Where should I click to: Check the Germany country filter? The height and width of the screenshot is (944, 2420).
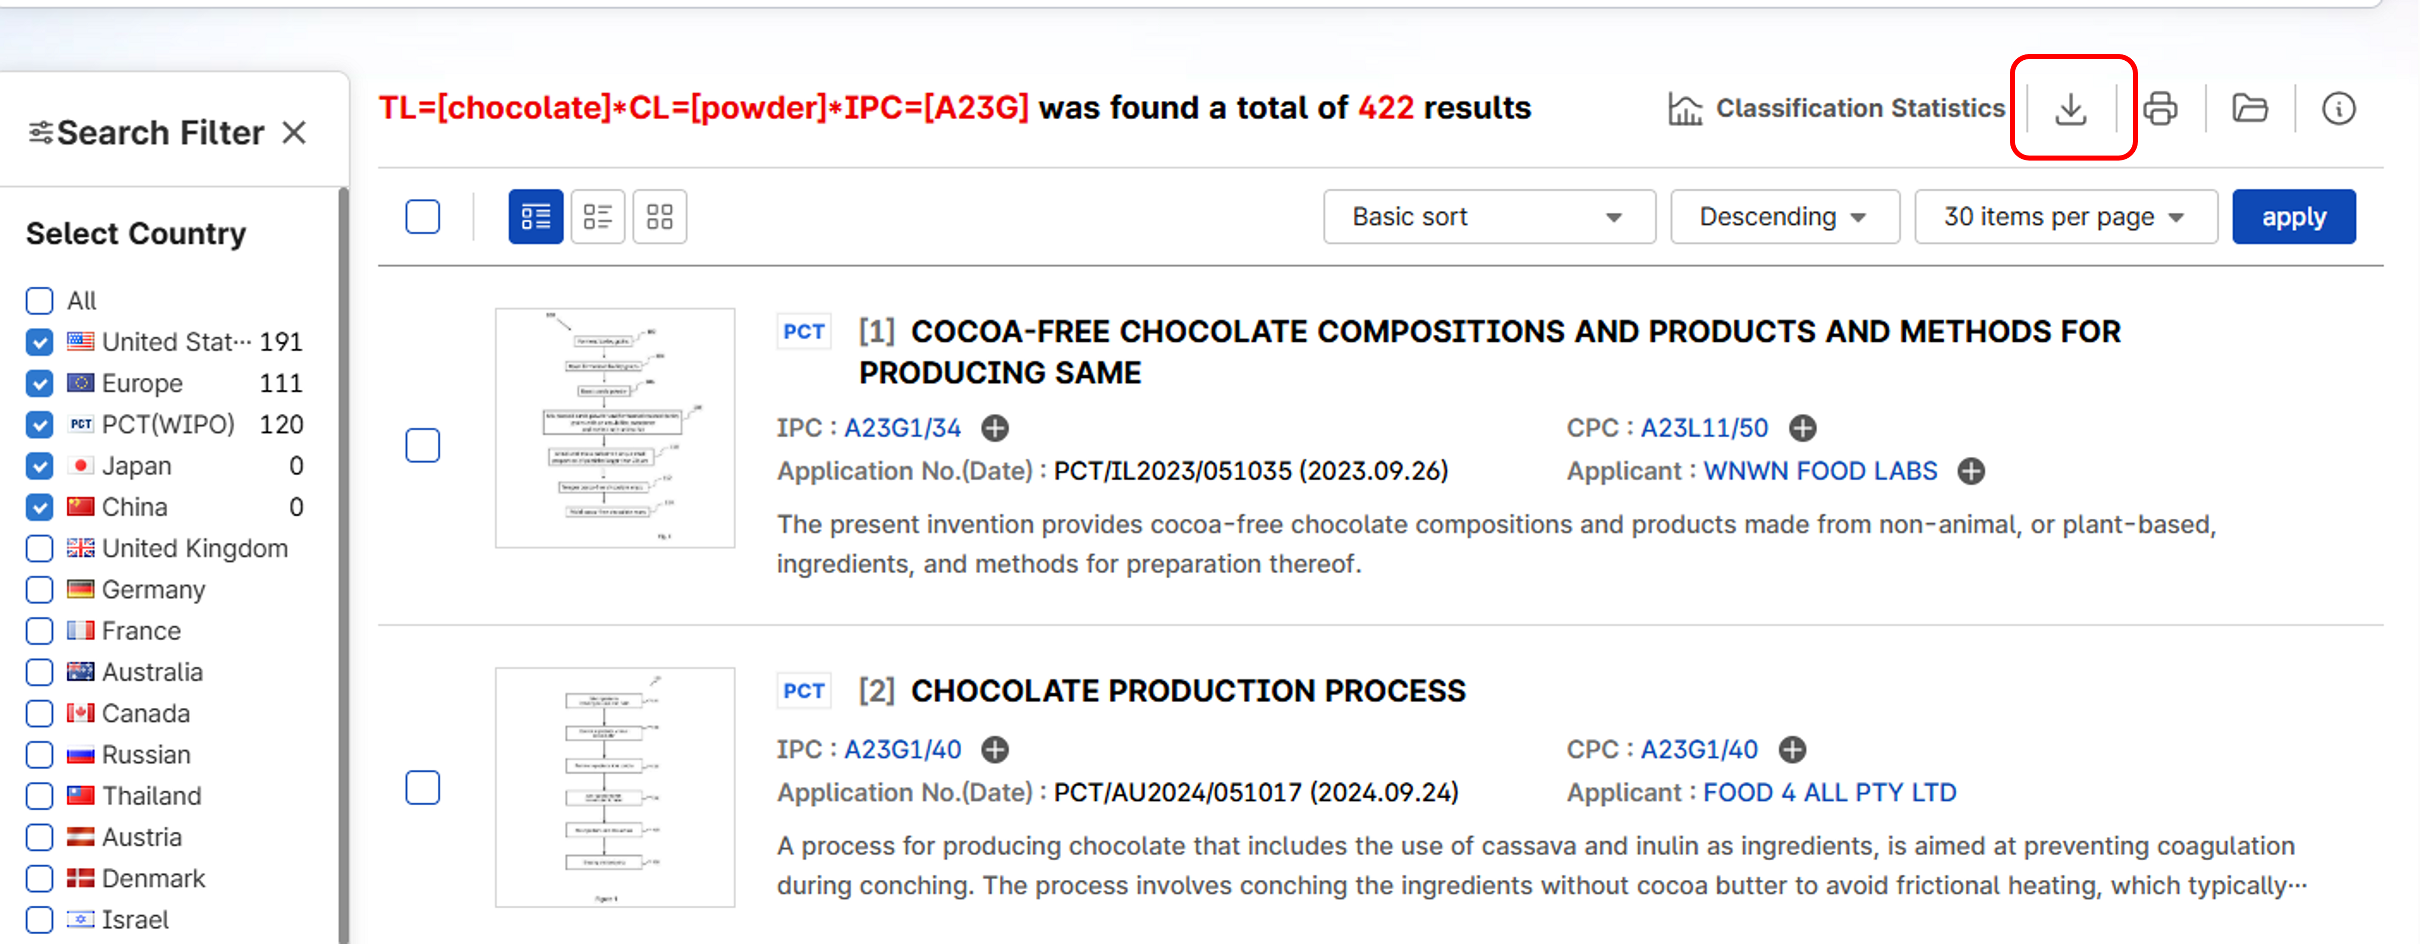(40, 590)
